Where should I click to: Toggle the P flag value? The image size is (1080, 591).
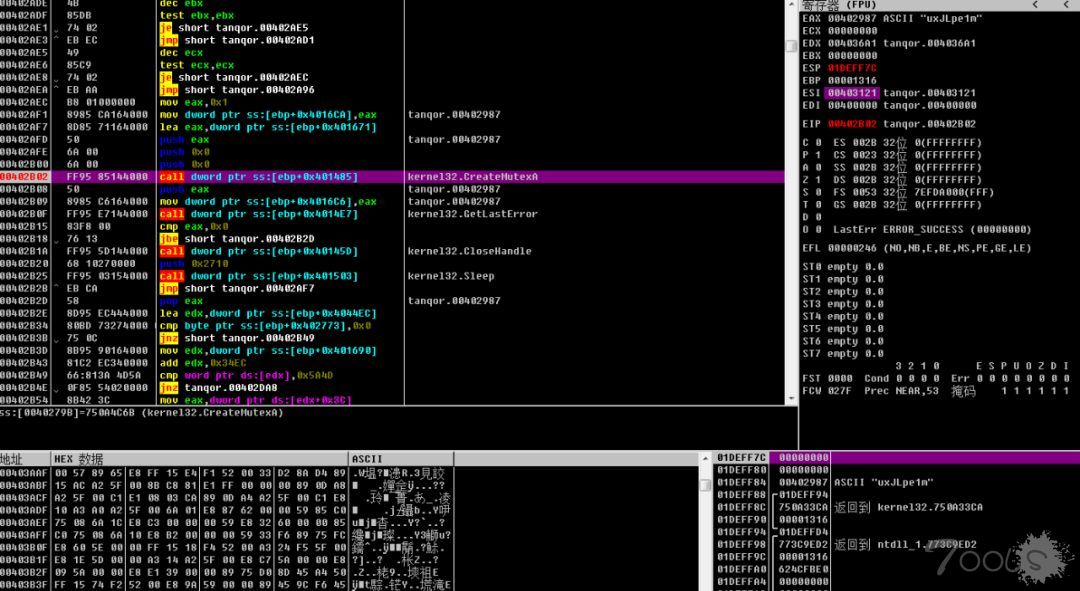tap(818, 155)
